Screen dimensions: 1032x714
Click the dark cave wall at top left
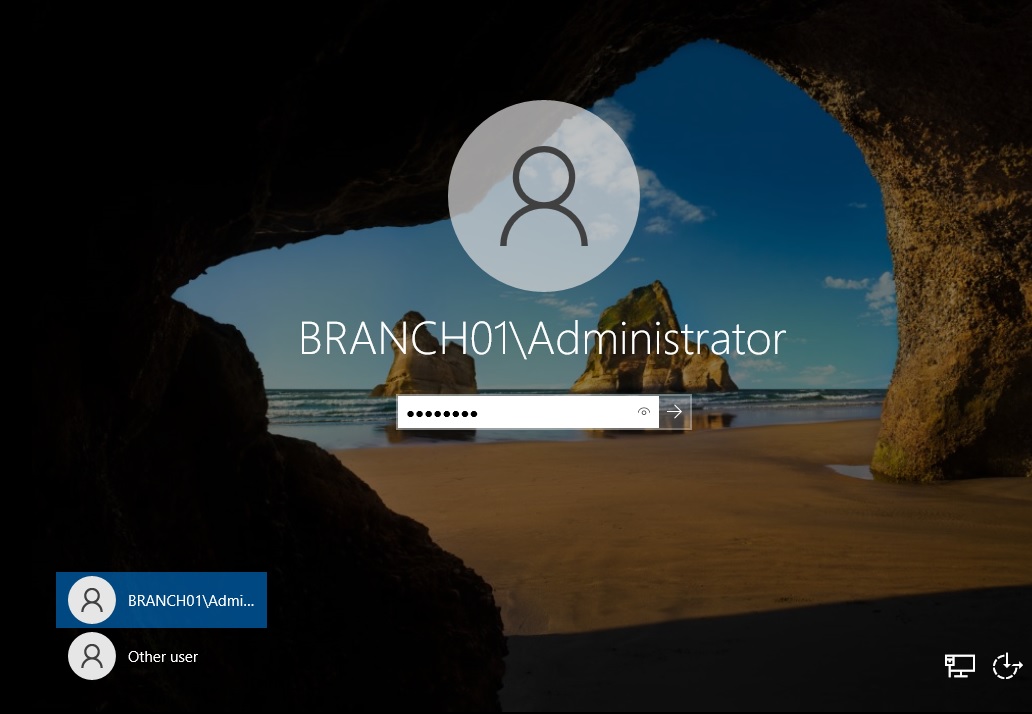150,120
